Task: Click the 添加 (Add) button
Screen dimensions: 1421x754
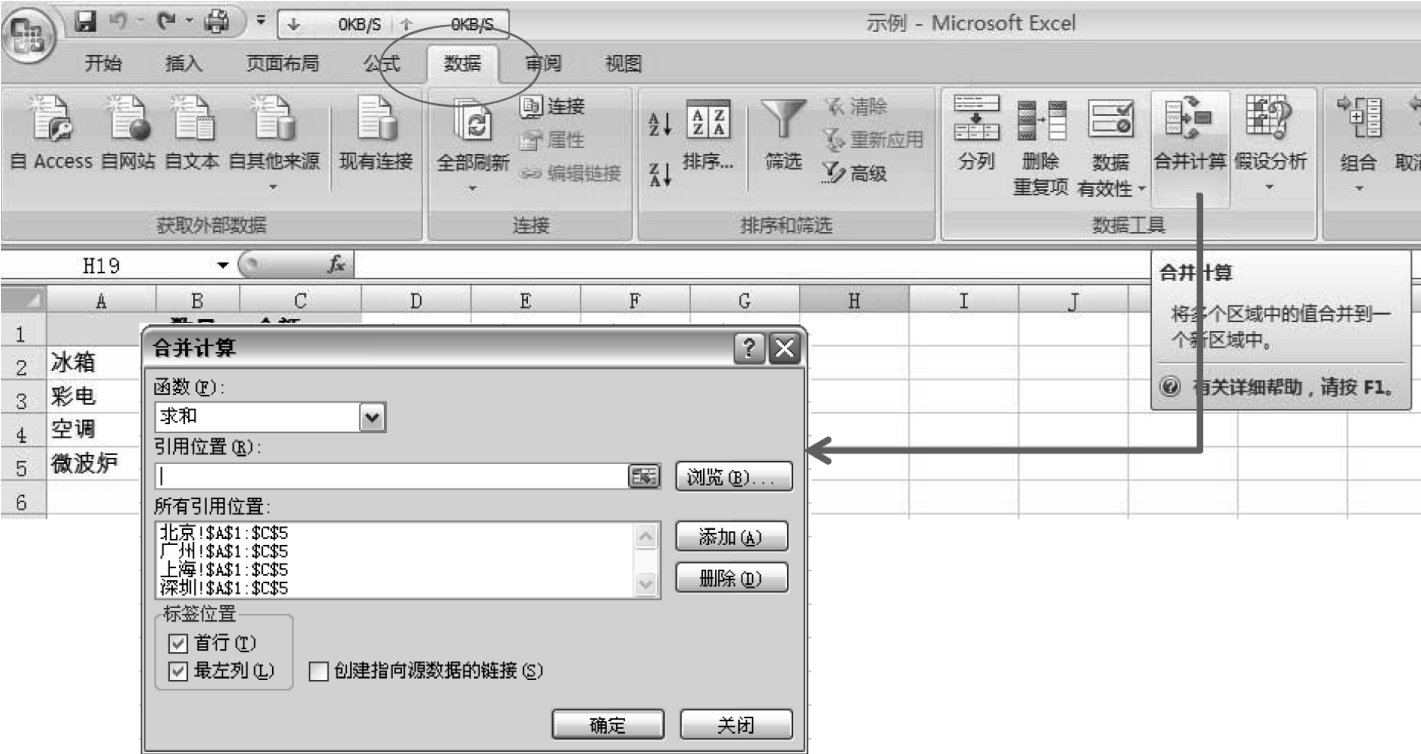Action: 733,537
